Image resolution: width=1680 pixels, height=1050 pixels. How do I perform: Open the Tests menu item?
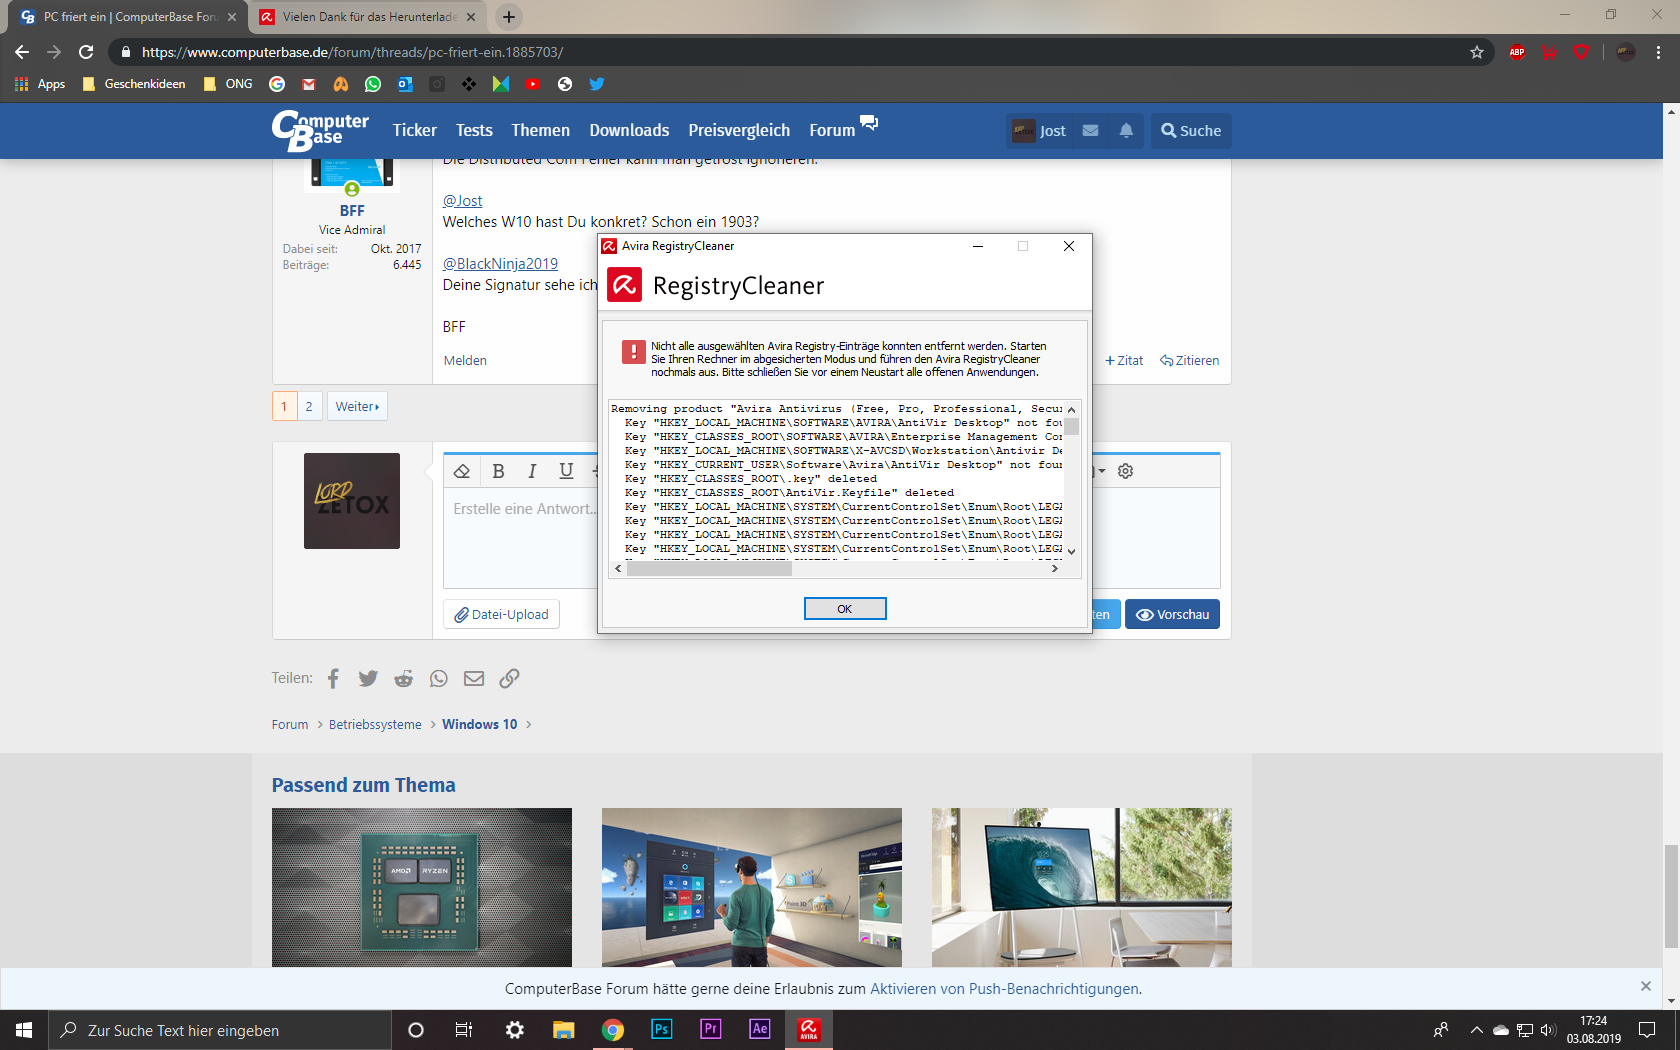coord(474,130)
